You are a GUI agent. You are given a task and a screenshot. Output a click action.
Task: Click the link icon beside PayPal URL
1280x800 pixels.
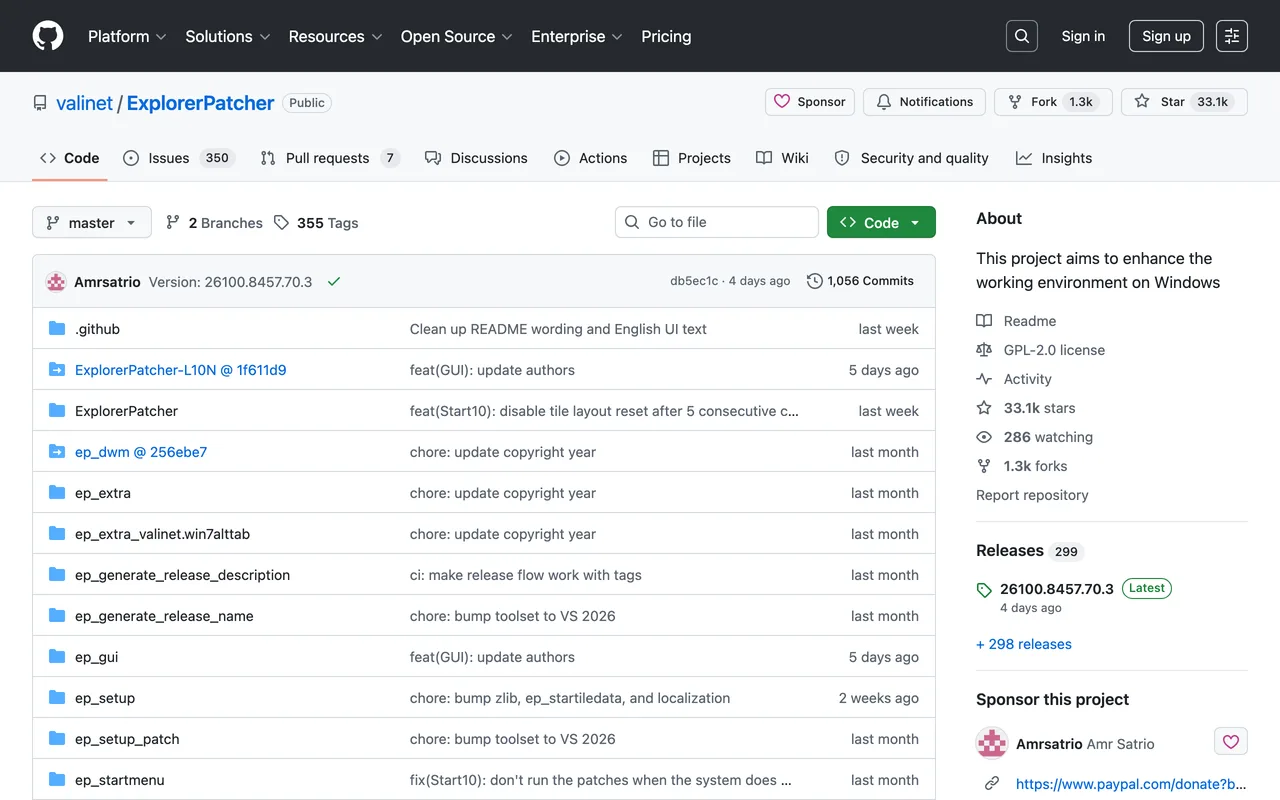(992, 784)
